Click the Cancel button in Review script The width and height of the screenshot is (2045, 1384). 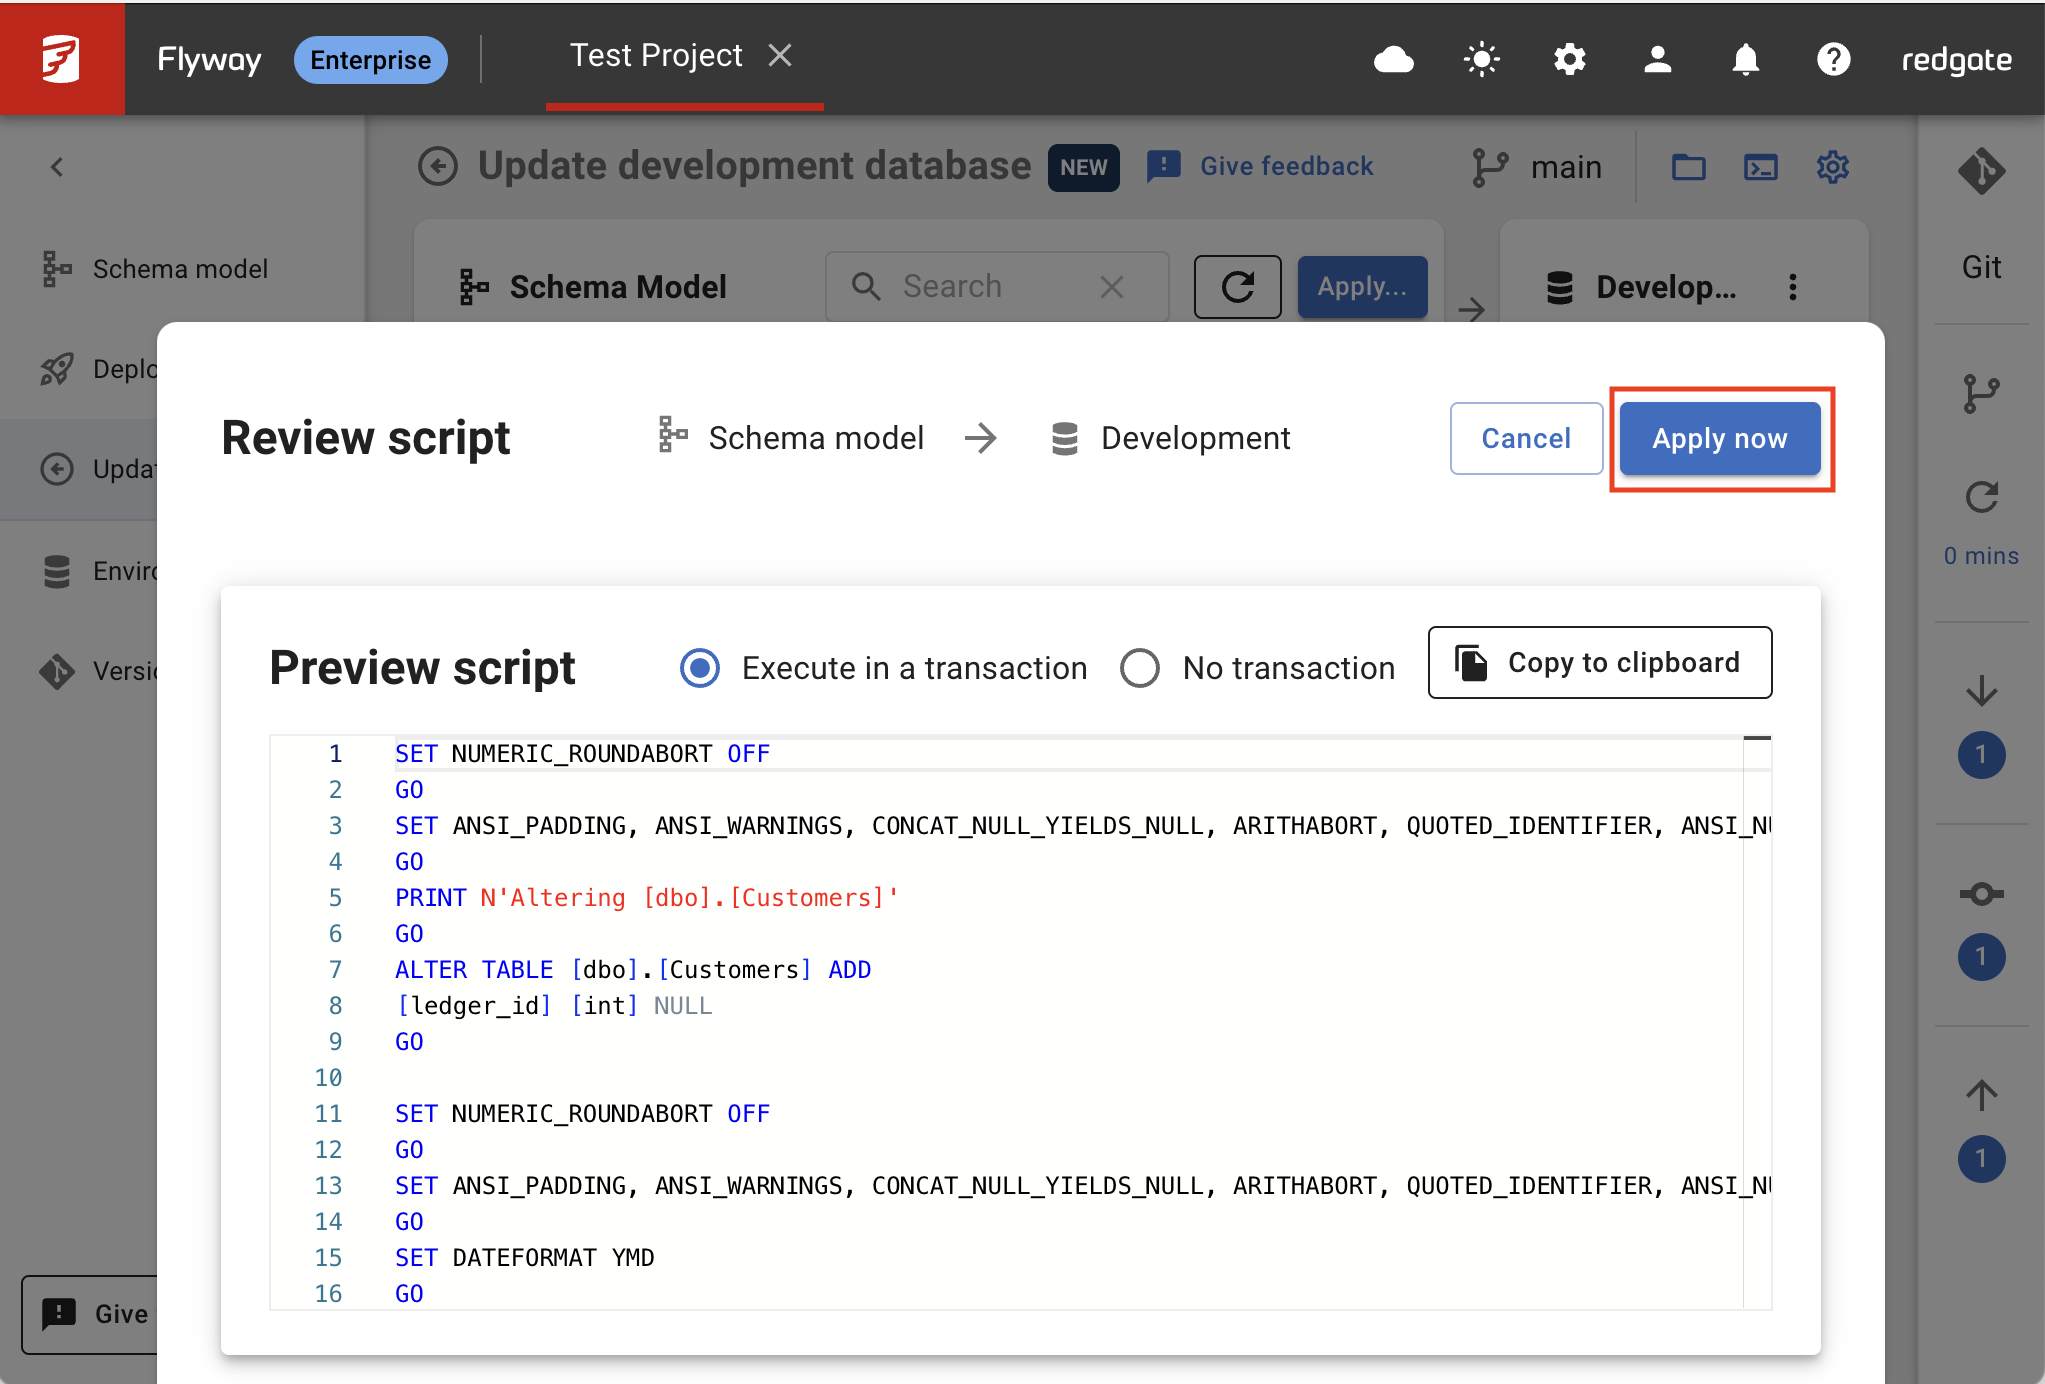coord(1526,438)
